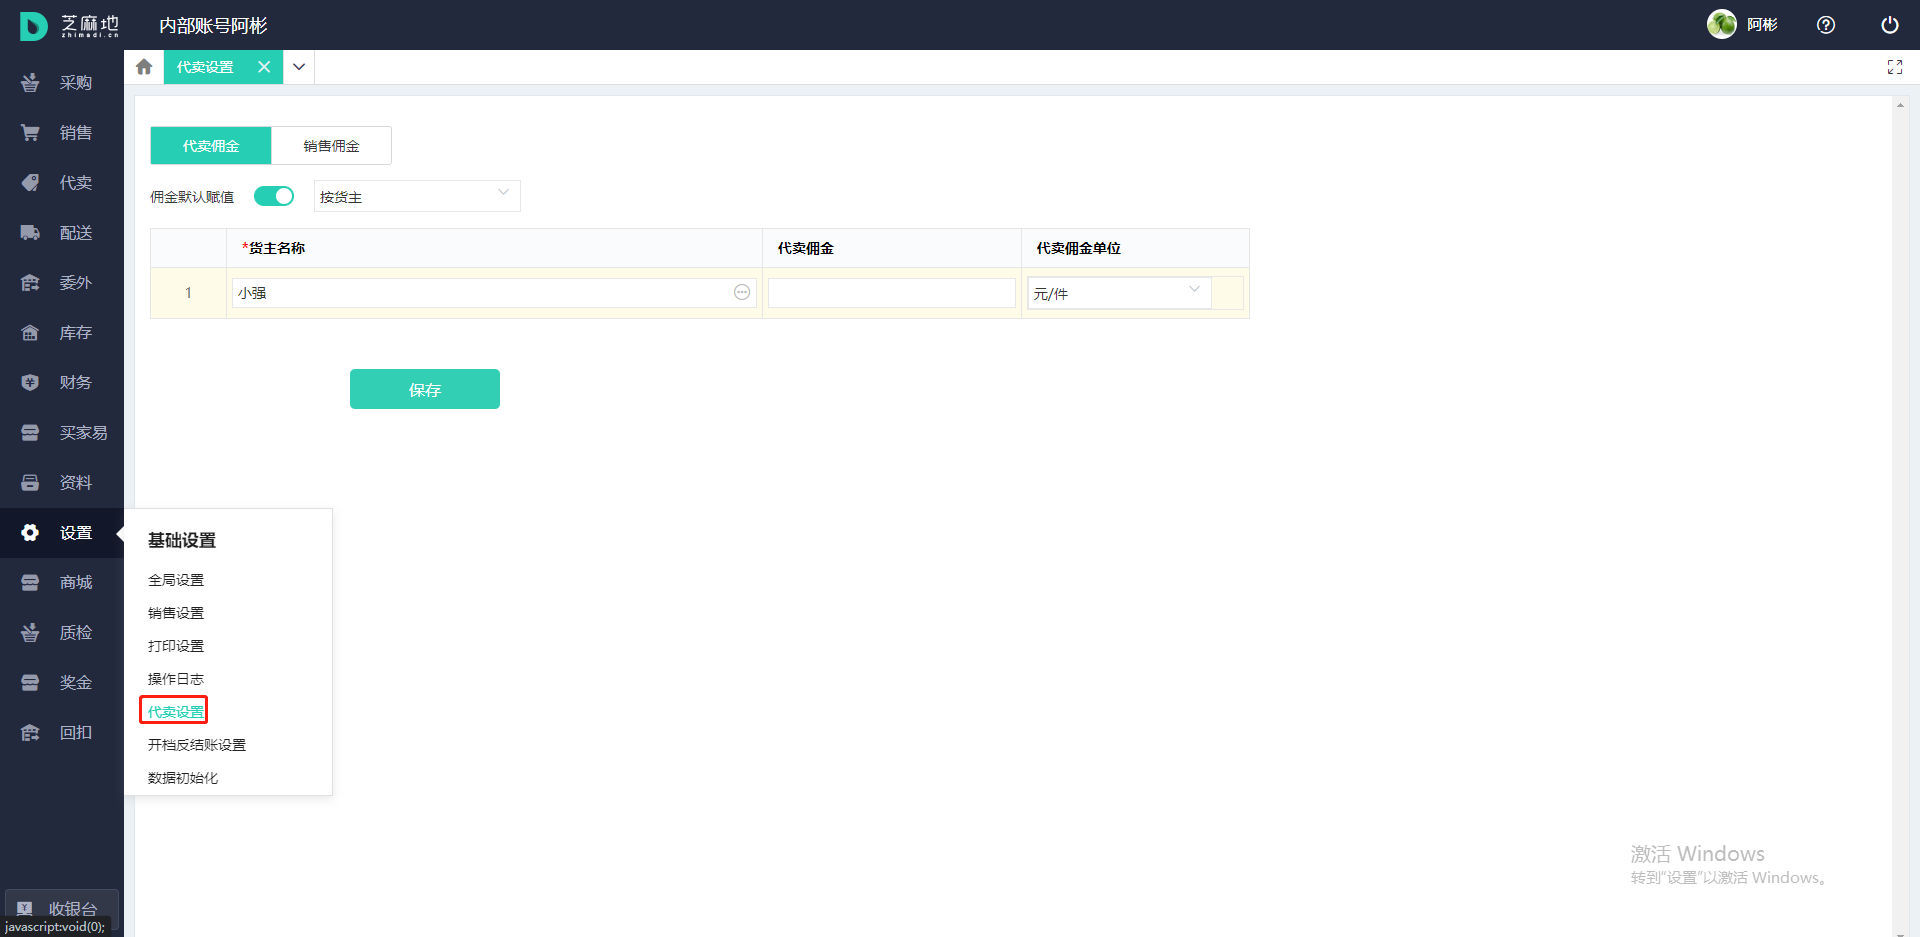The image size is (1920, 937).
Task: Click the 保存 save button
Action: 425,389
